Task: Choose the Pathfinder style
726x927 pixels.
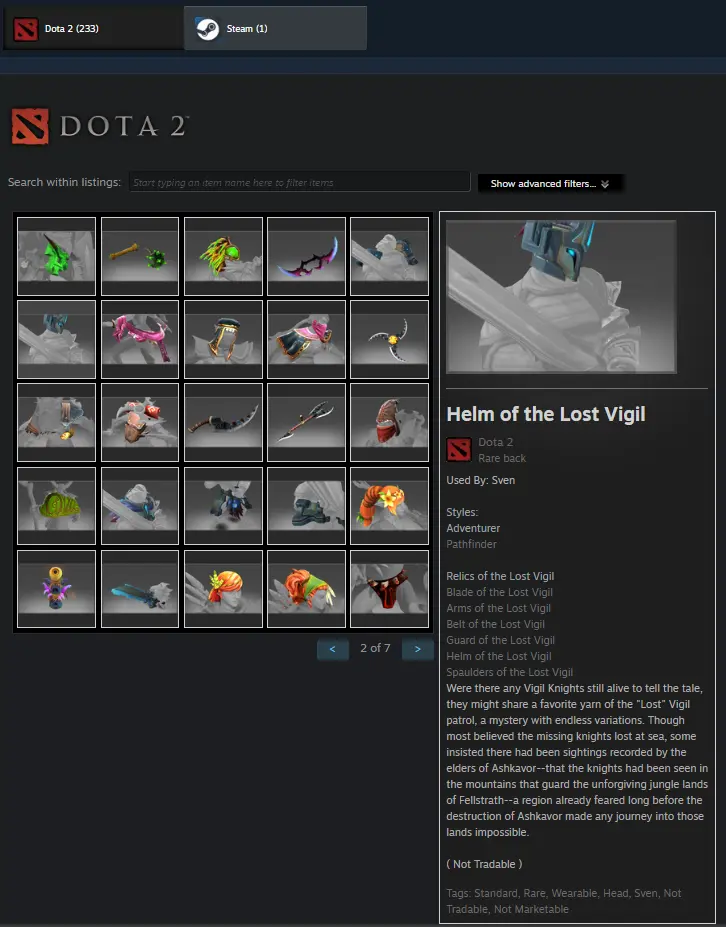Action: pos(471,544)
